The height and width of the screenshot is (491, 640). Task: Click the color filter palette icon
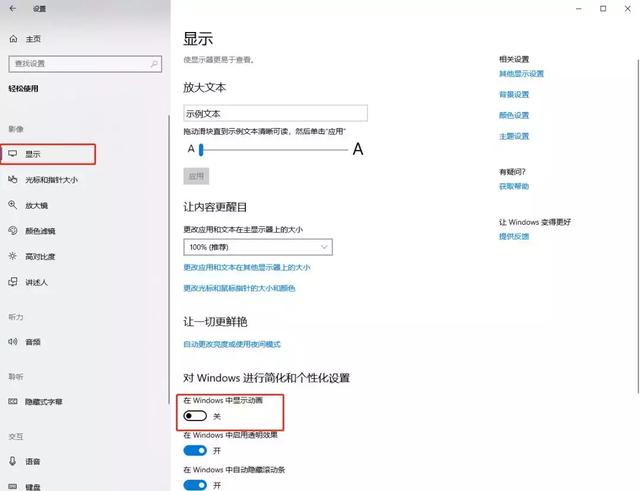(13, 231)
